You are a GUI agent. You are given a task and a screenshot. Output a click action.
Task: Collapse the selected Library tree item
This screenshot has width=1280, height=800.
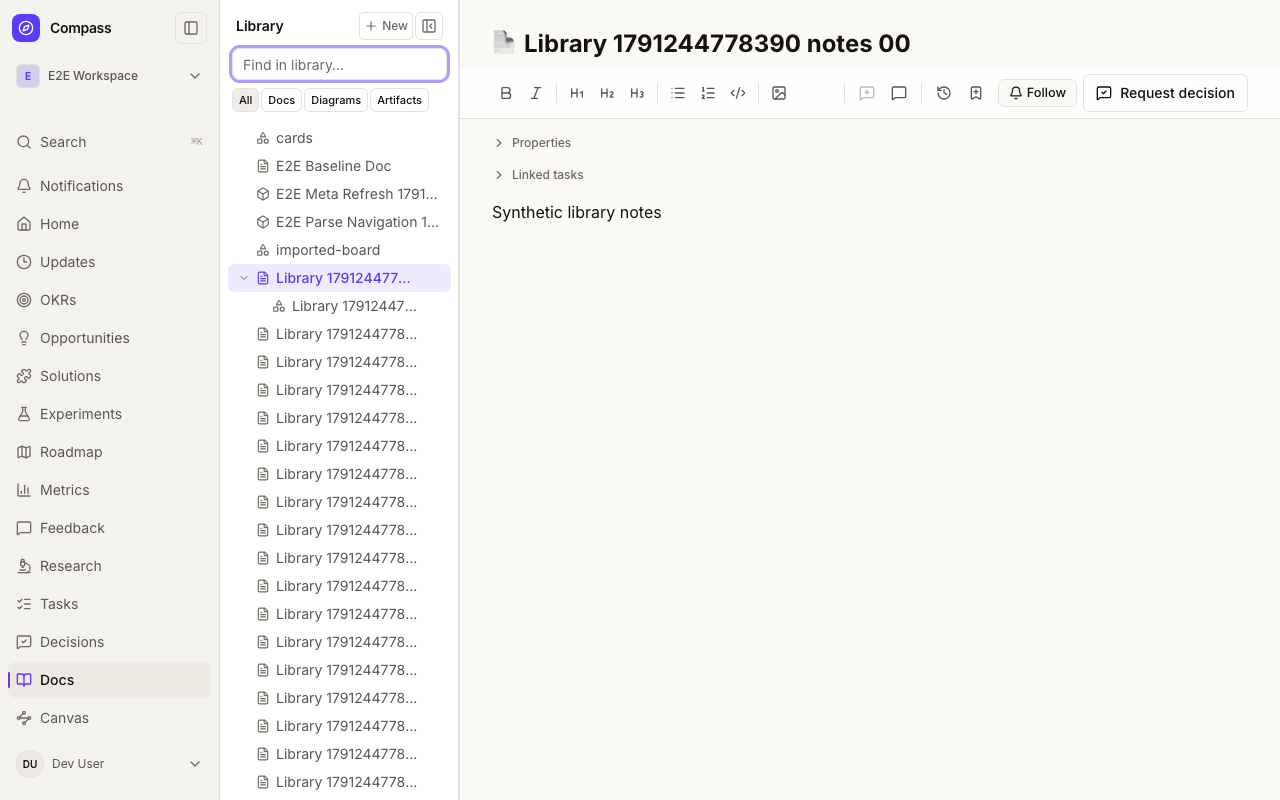(244, 278)
